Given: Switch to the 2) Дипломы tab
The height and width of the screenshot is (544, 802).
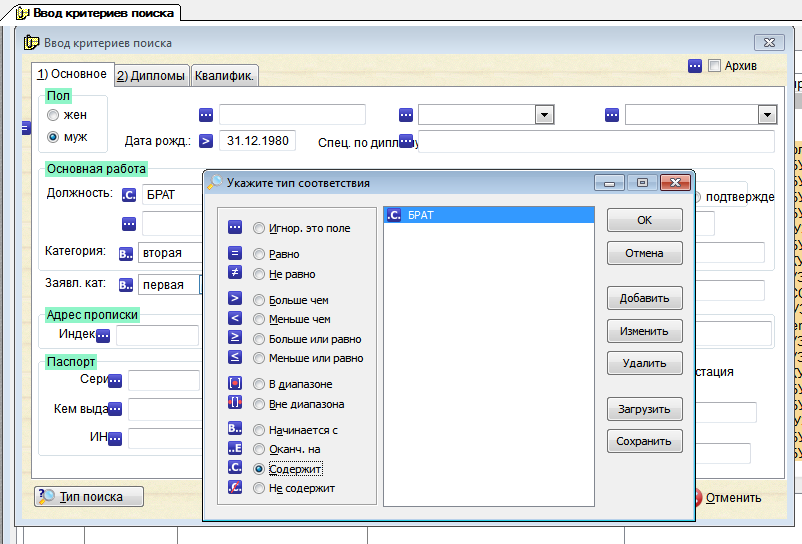Looking at the screenshot, I should point(151,75).
